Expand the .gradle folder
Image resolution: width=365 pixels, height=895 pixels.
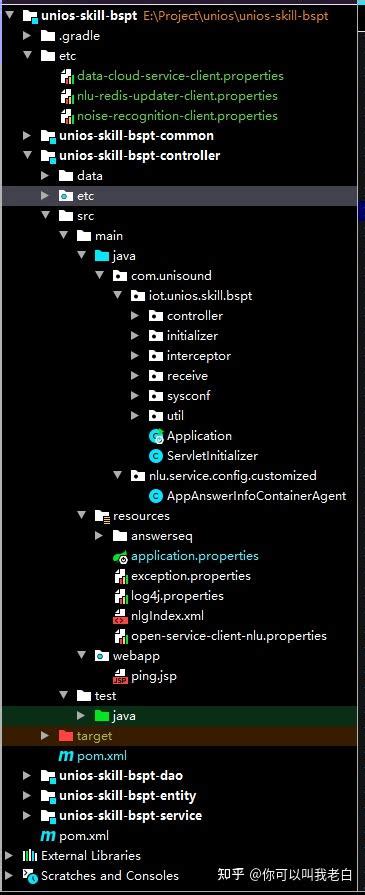(x=27, y=36)
